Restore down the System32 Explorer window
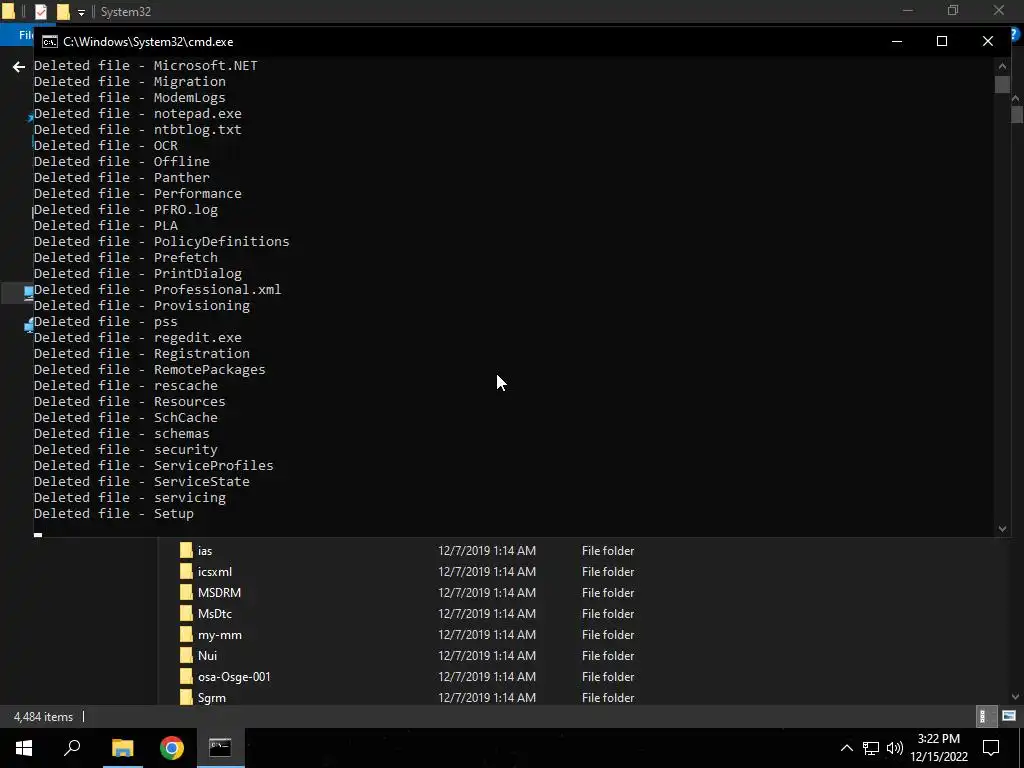Screen dimensions: 1024x768 (953, 10)
